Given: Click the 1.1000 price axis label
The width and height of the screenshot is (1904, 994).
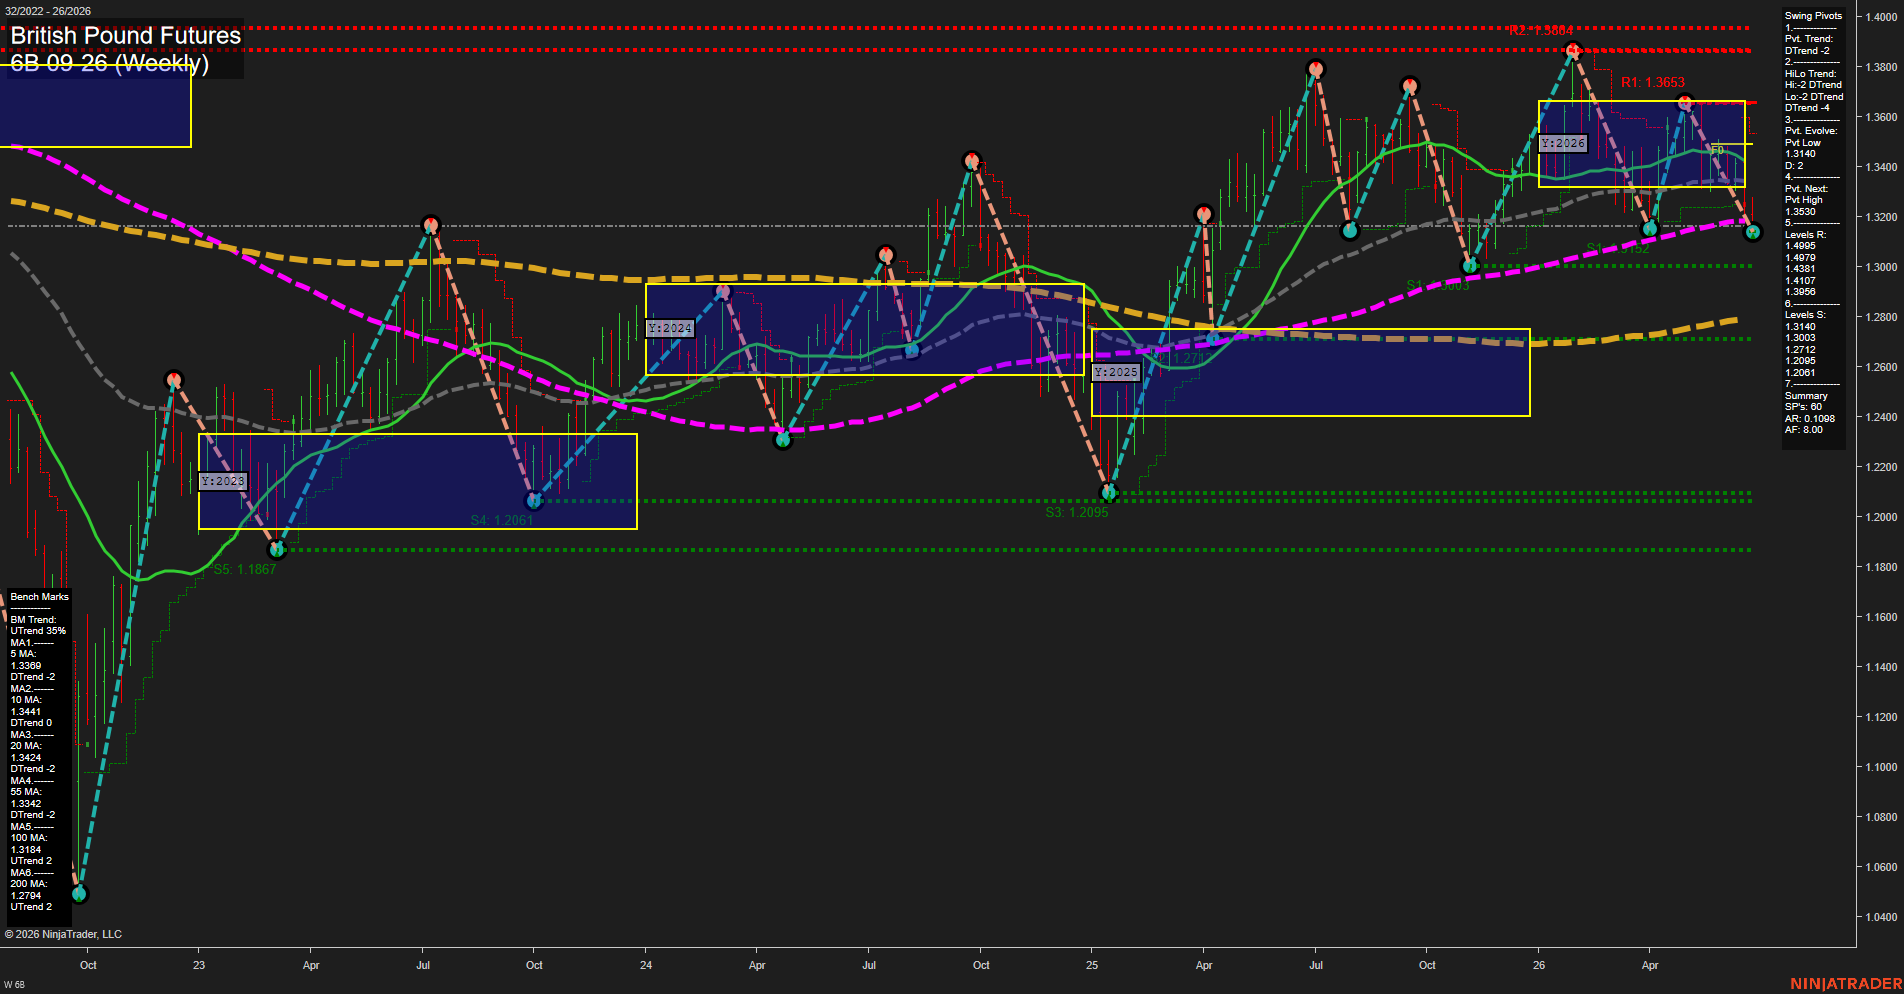Looking at the screenshot, I should coord(1880,767).
